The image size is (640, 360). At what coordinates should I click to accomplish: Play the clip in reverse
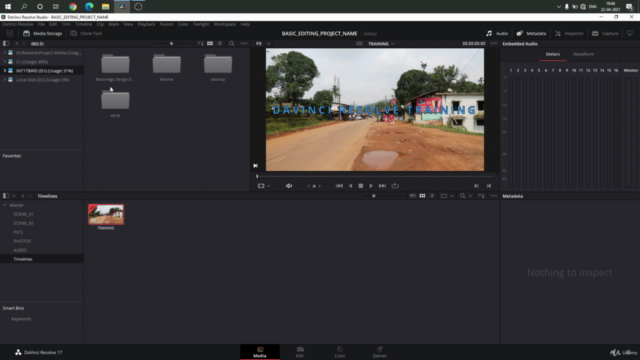[x=350, y=186]
